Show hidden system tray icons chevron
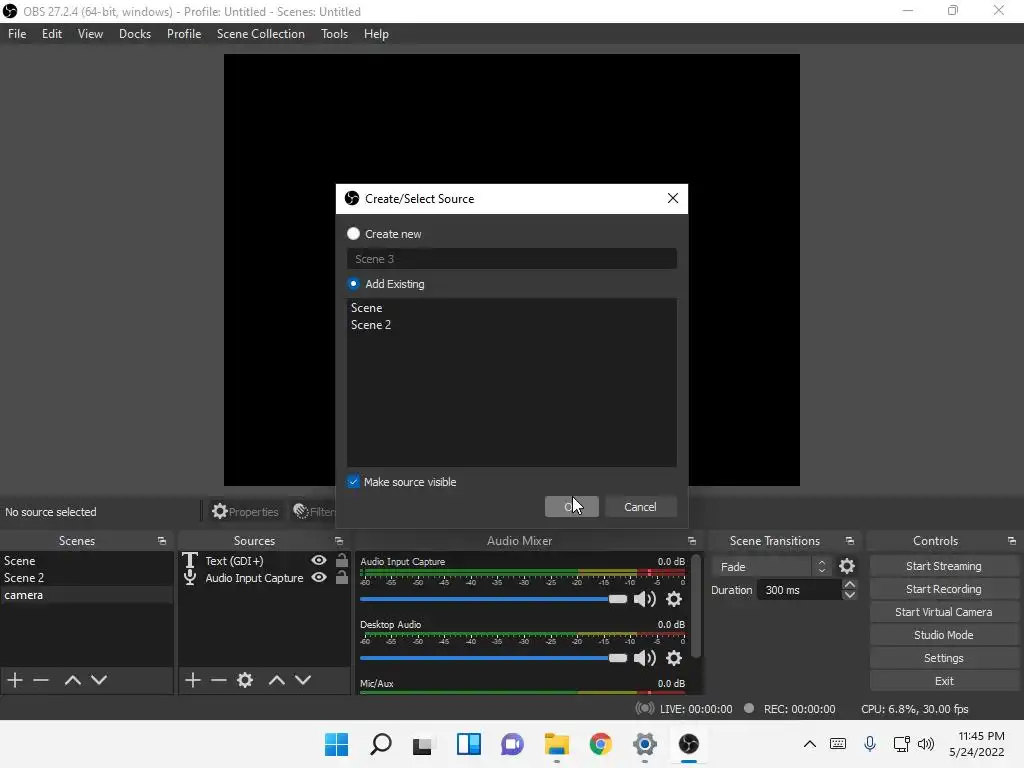The width and height of the screenshot is (1024, 768). (810, 744)
